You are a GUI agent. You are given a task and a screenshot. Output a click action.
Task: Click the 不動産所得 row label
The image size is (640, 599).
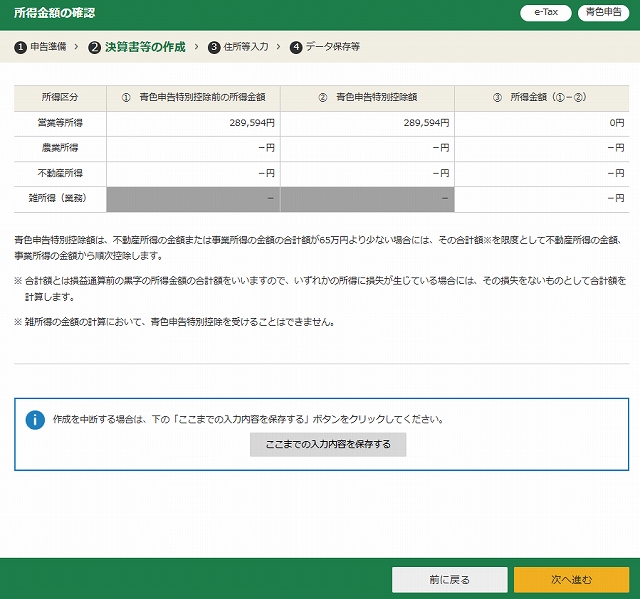point(60,173)
